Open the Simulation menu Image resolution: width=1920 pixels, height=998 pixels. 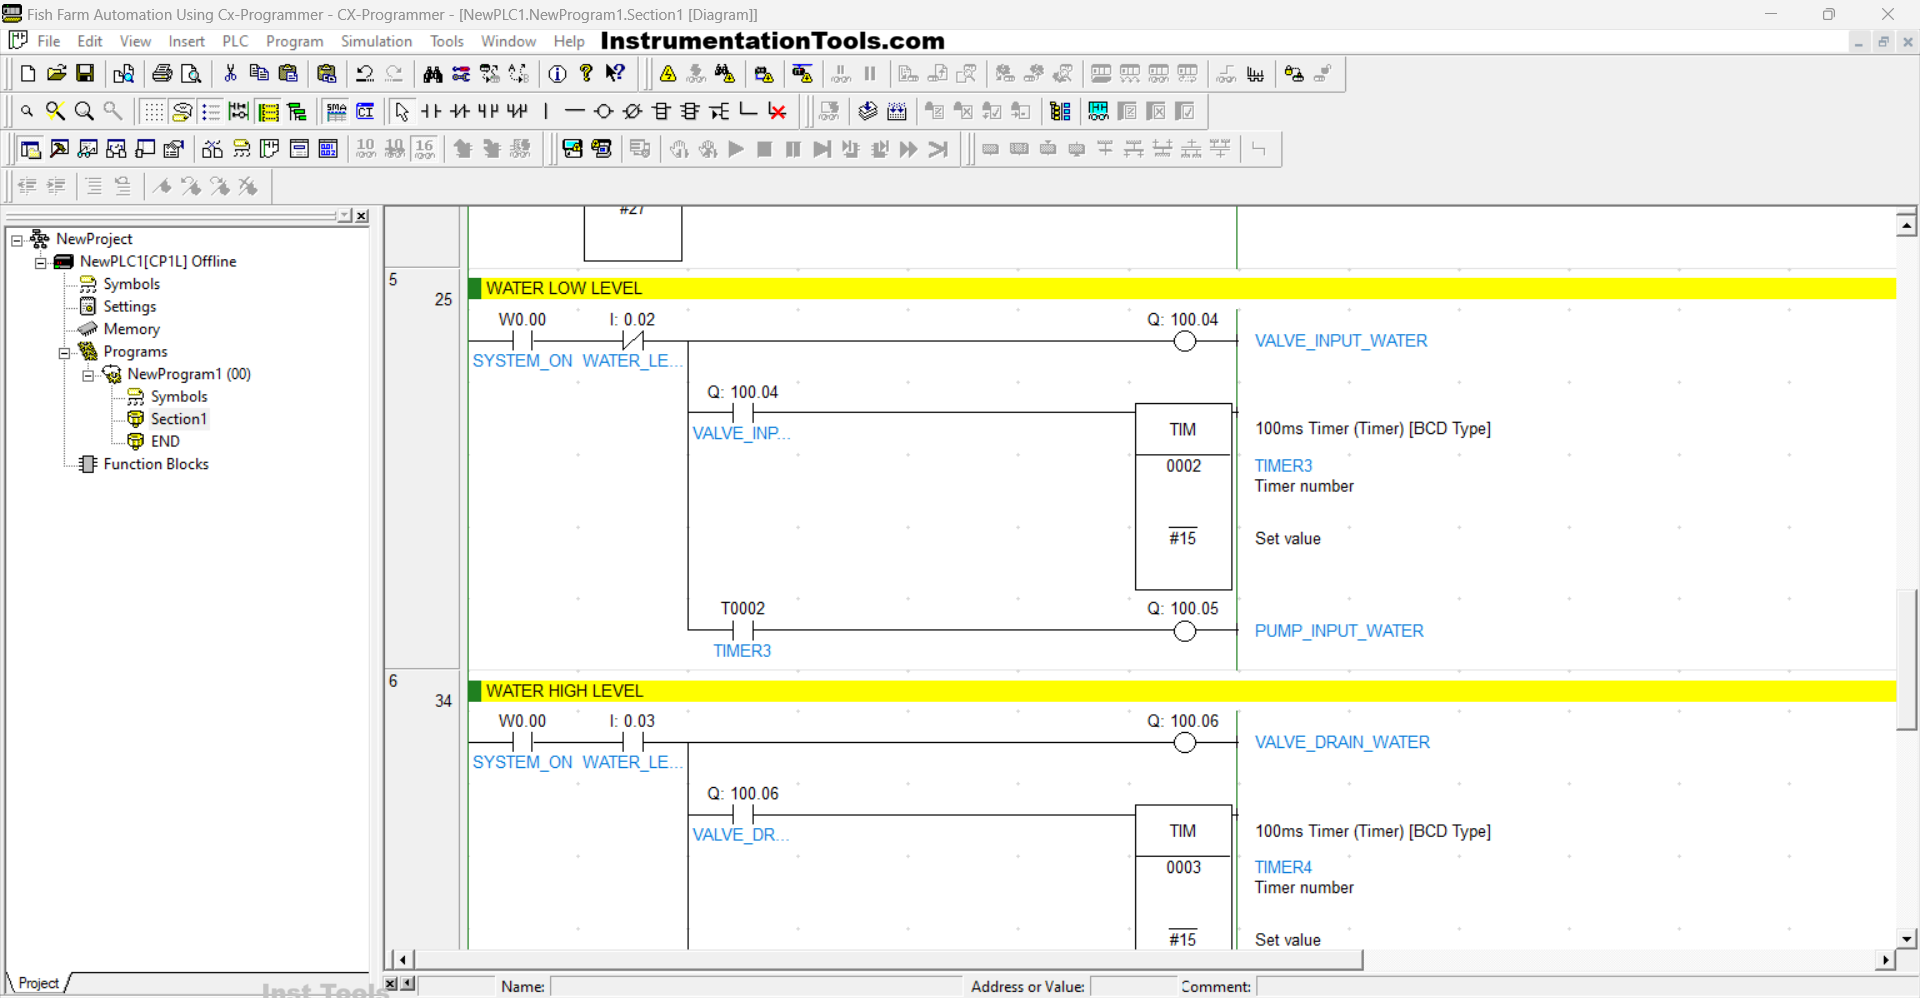point(376,41)
